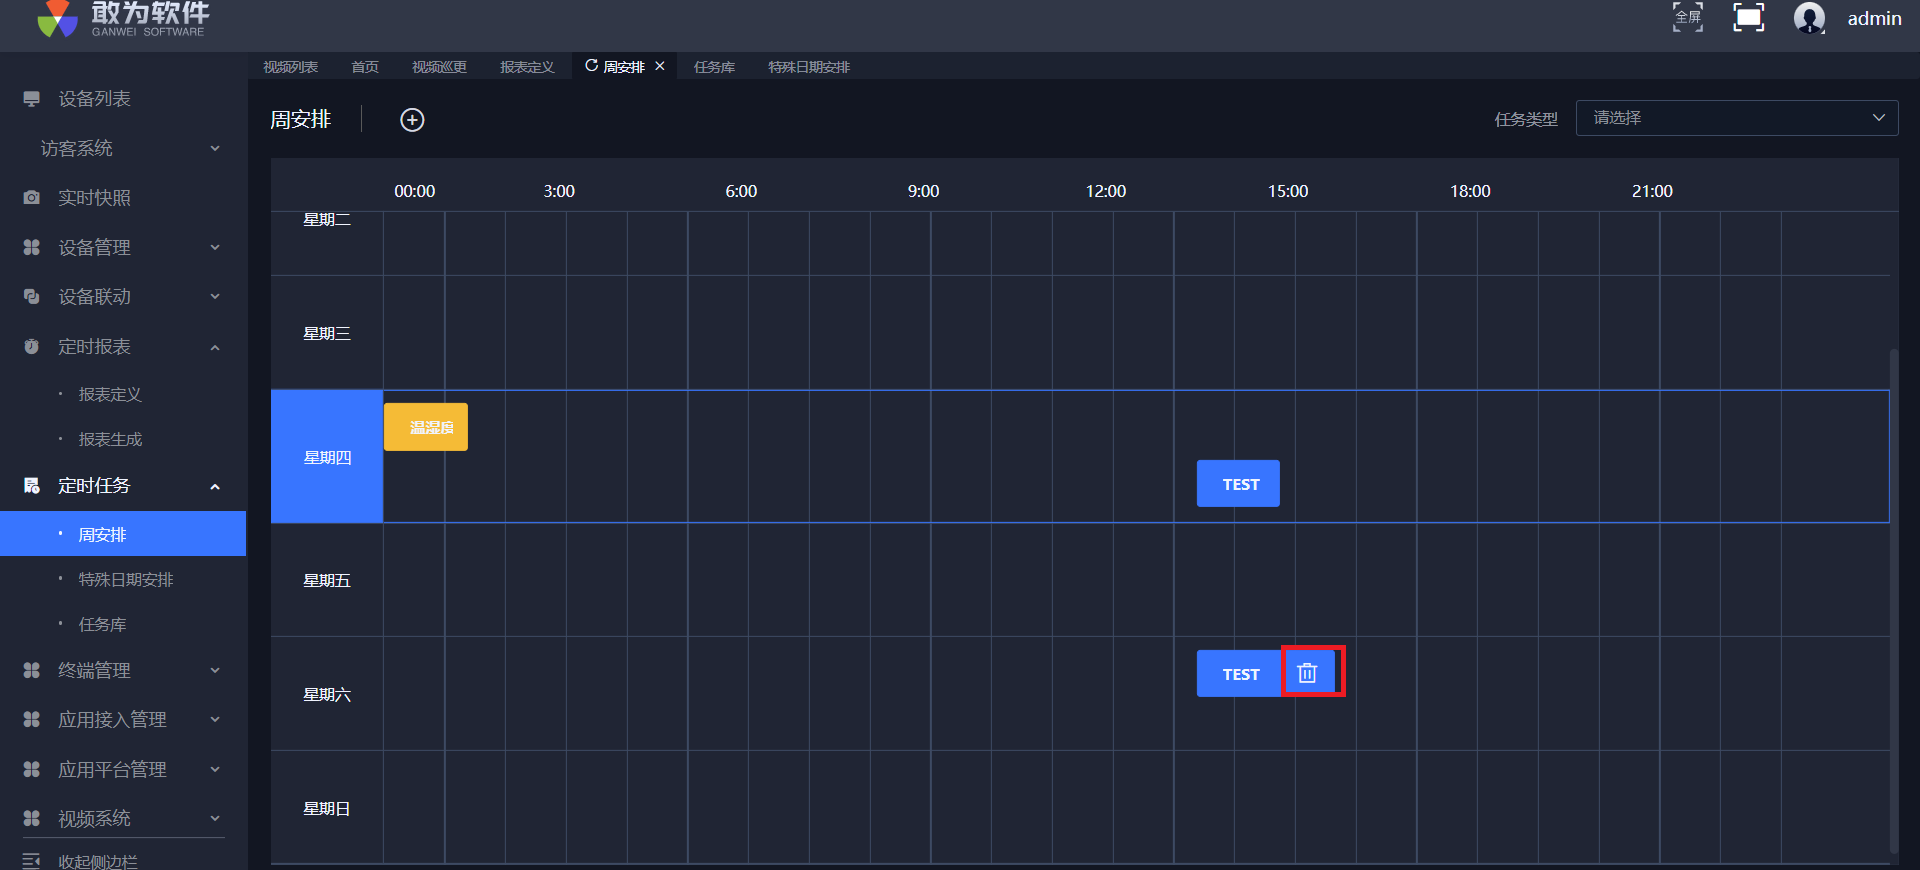Click the yellow Thursday task block
Viewport: 1920px width, 870px height.
(x=426, y=427)
